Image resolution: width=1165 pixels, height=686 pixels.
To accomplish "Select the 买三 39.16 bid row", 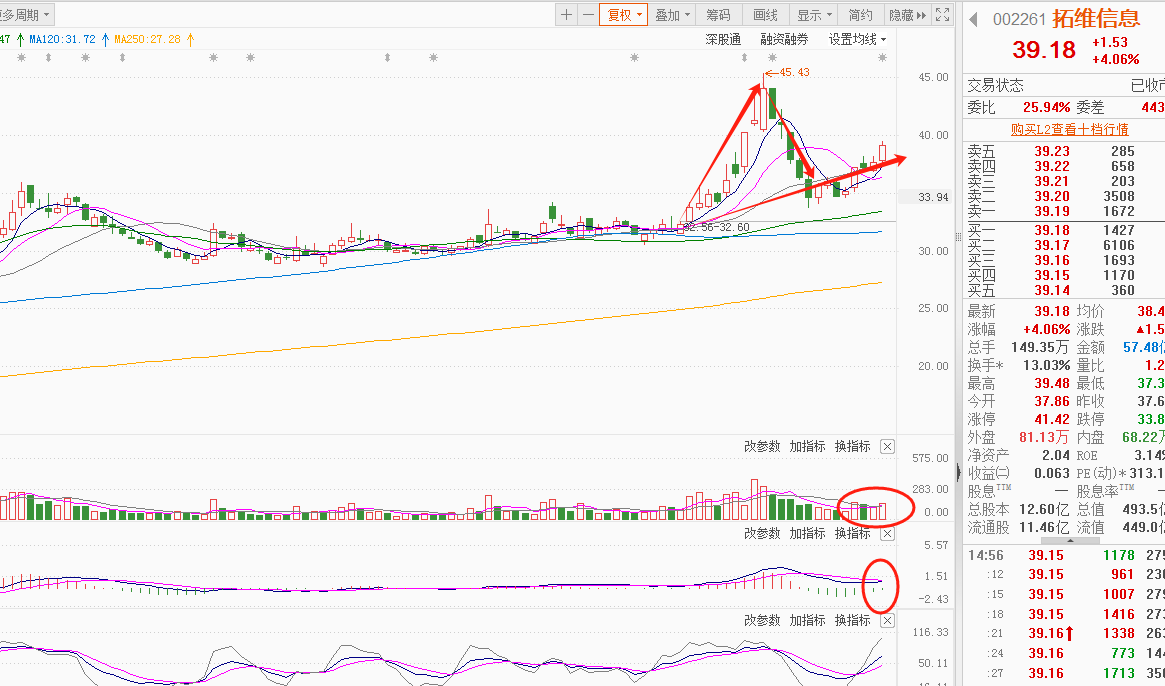I will coord(1064,260).
